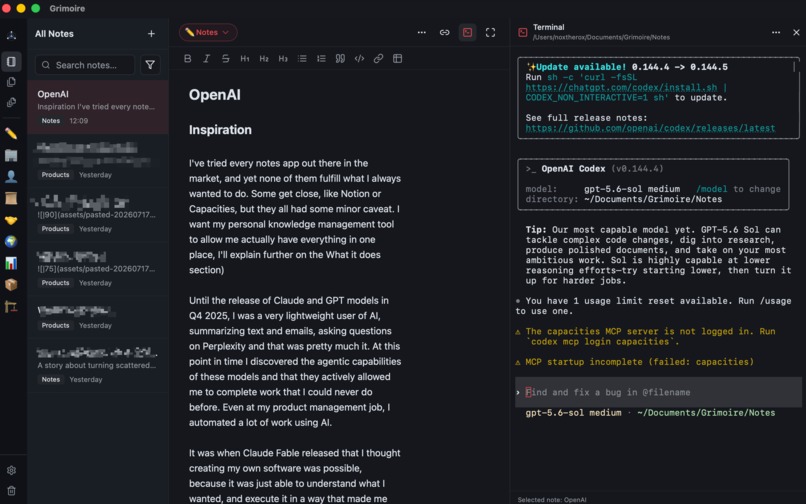Open the chatgpt.com codex install.sh link
The image size is (806, 504).
click(x=621, y=87)
